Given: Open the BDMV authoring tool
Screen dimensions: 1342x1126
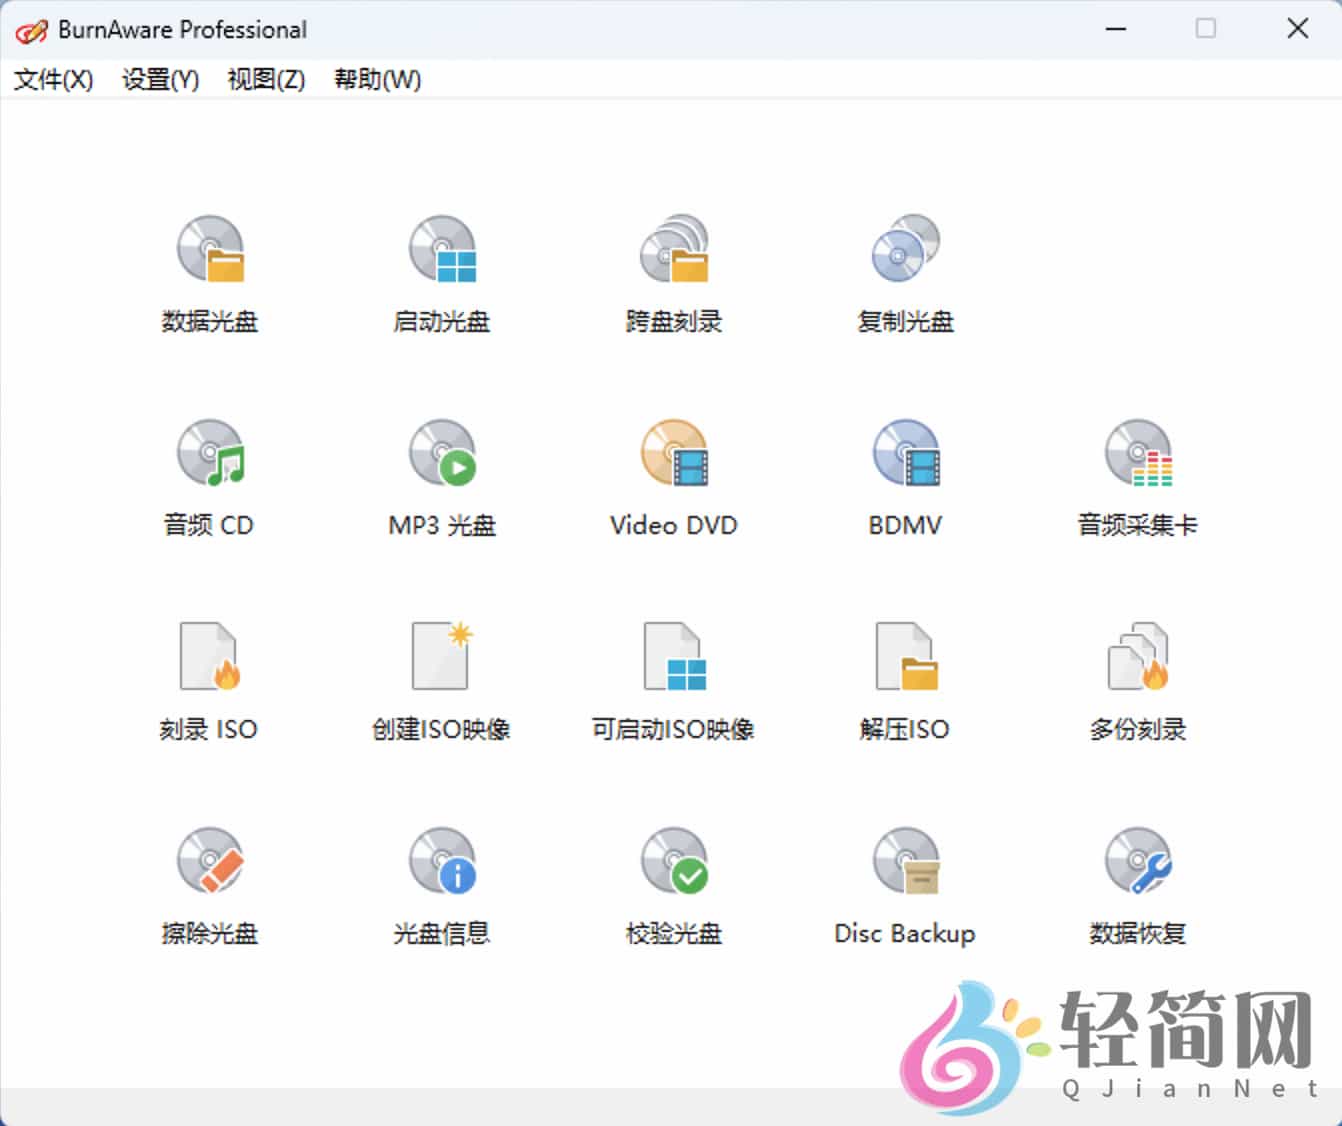Looking at the screenshot, I should tap(904, 475).
